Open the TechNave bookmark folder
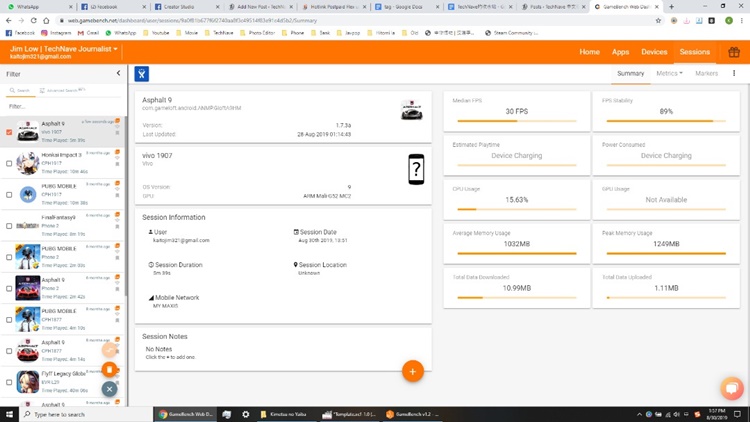This screenshot has height=422, width=750. (x=219, y=33)
